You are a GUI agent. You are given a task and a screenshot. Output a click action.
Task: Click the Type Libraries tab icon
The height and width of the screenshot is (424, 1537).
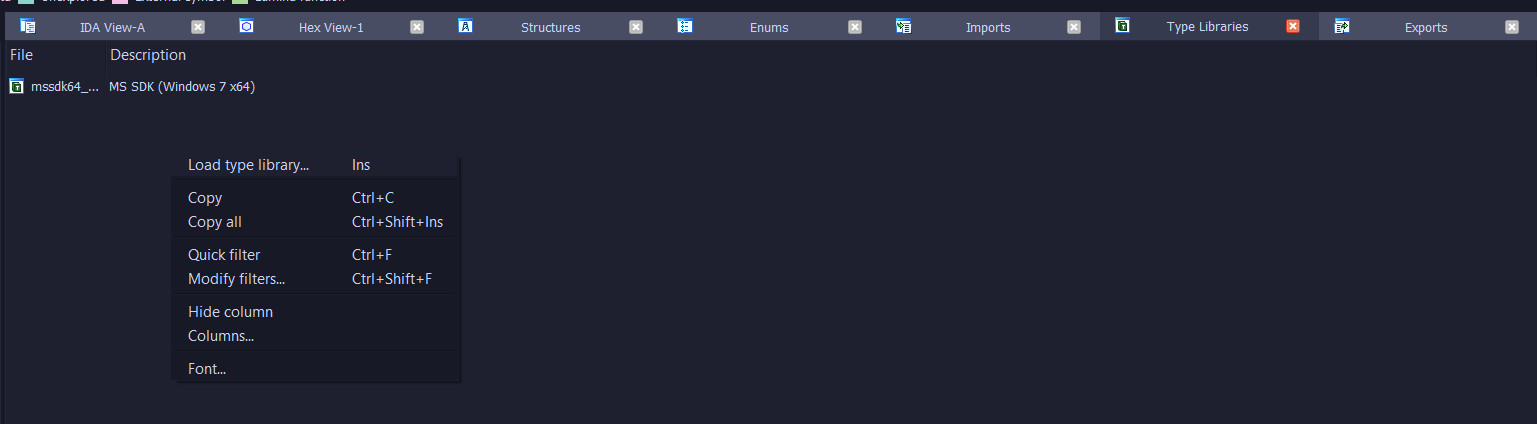[1123, 26]
